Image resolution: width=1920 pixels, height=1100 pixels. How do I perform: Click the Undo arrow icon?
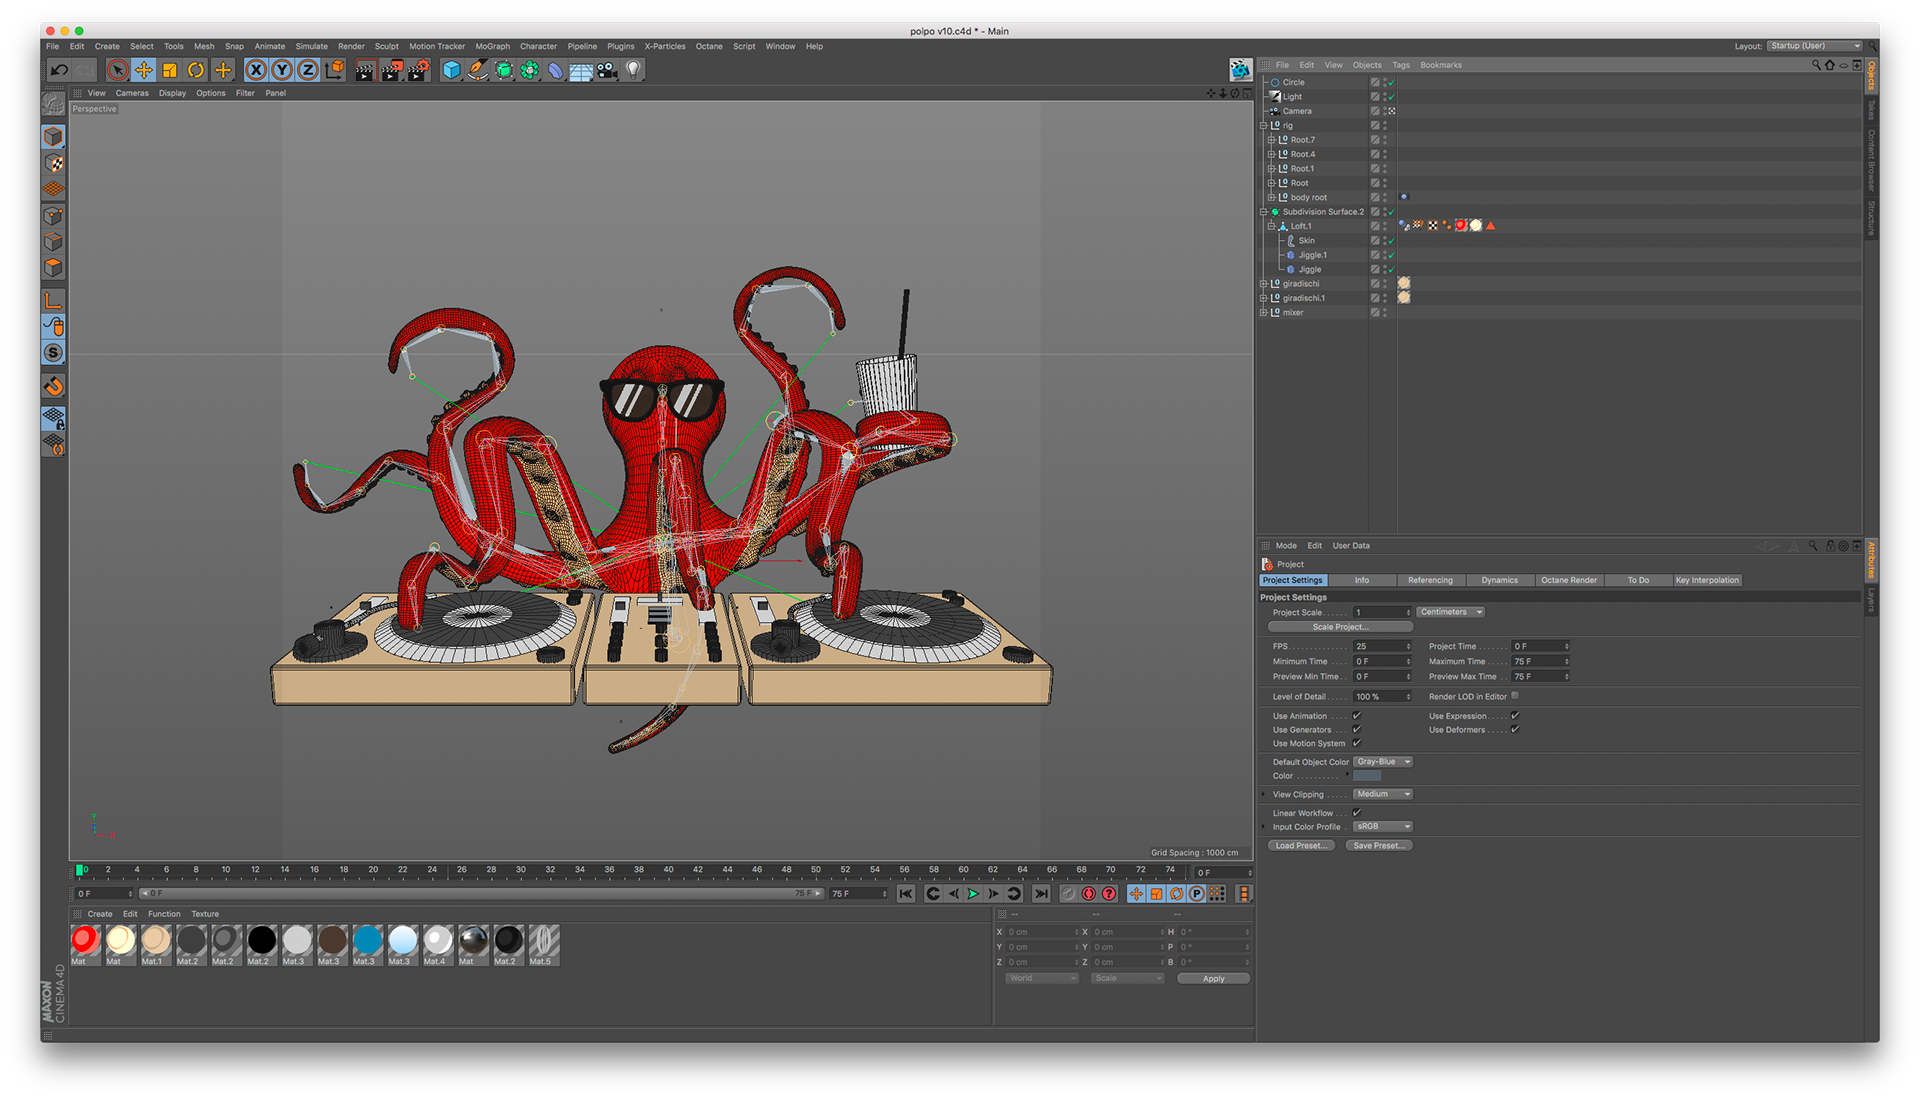coord(59,70)
